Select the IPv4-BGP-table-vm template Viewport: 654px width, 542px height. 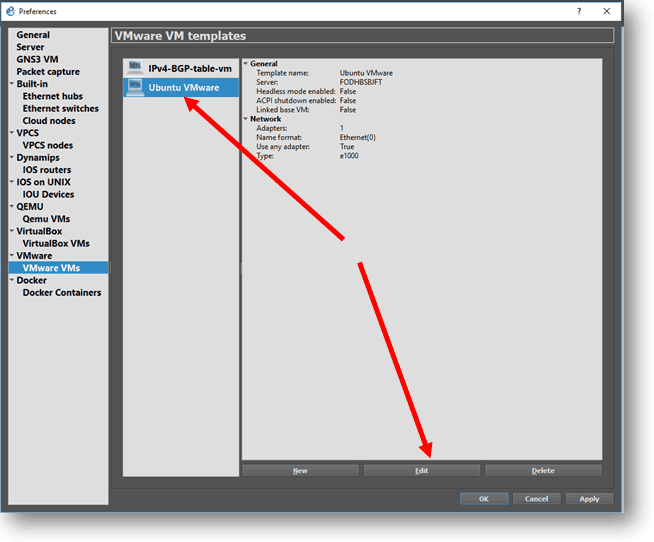[x=181, y=68]
